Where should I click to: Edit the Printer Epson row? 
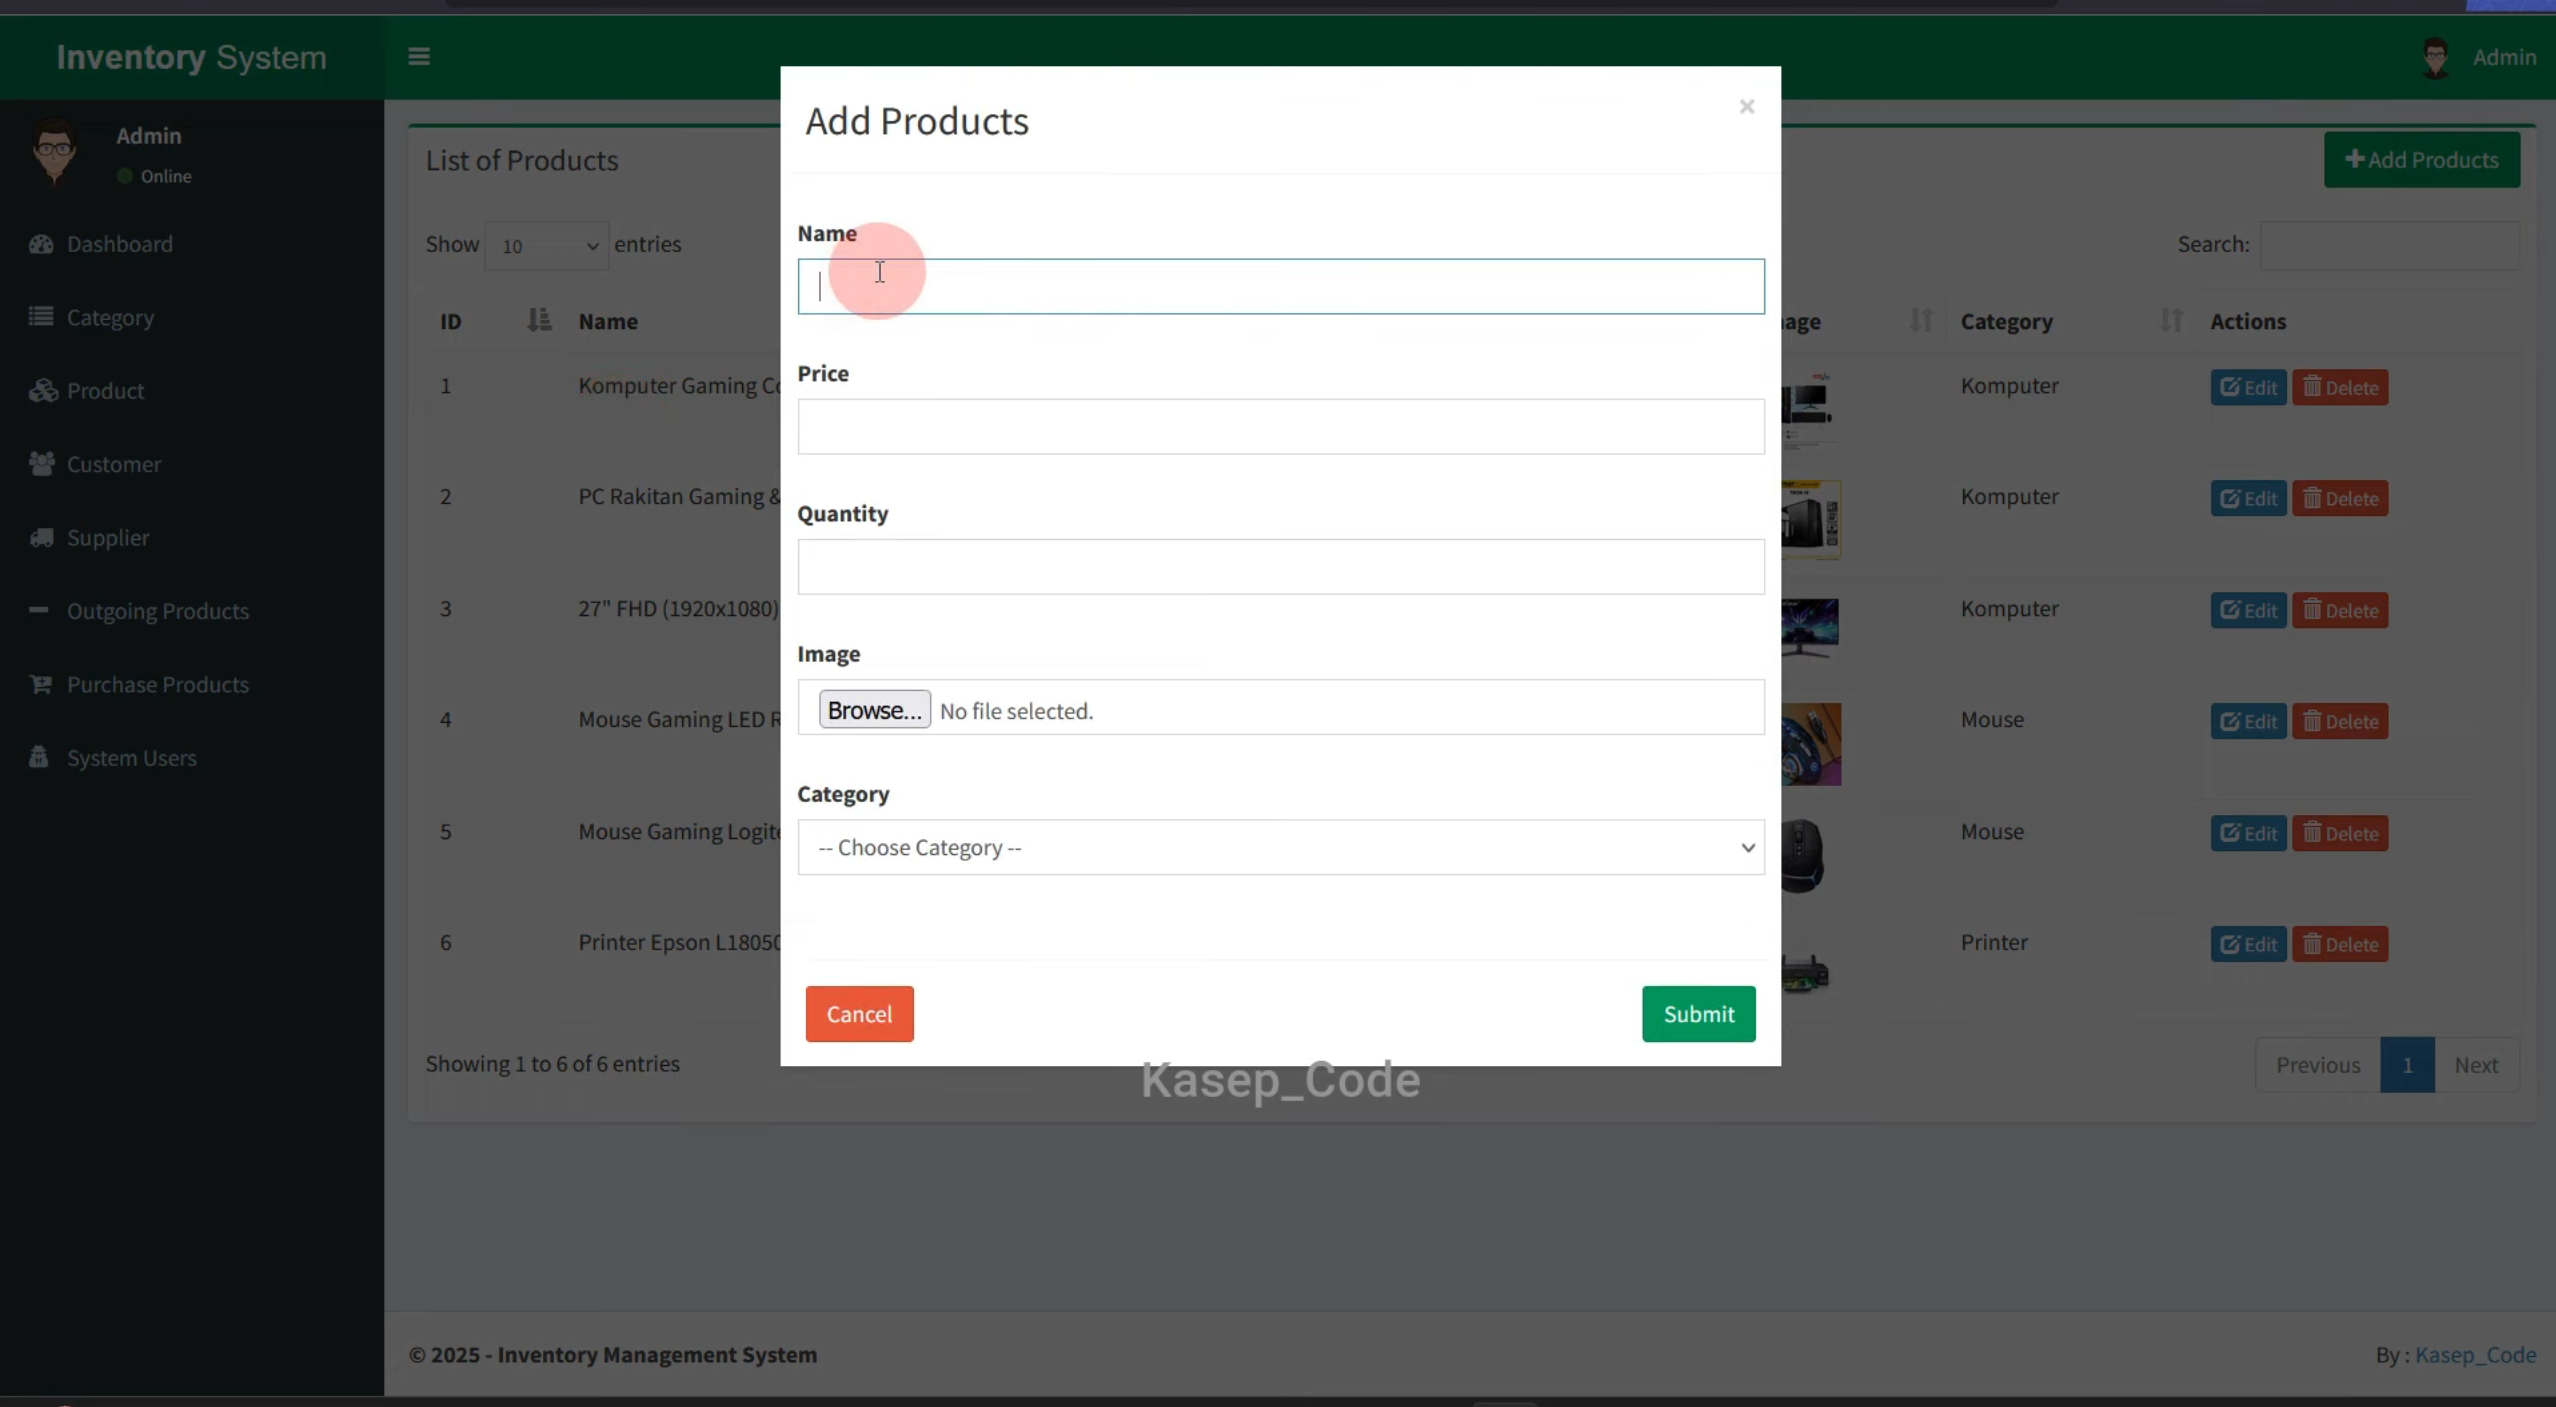[x=2248, y=944]
